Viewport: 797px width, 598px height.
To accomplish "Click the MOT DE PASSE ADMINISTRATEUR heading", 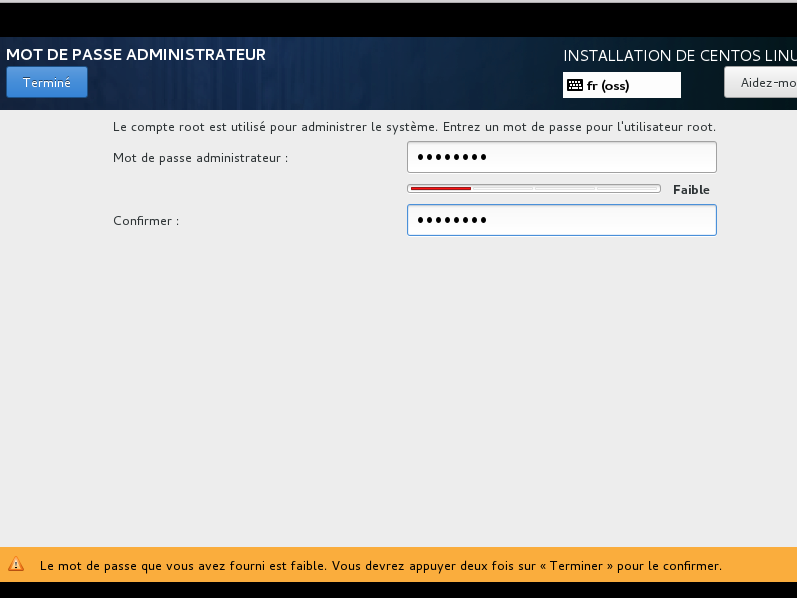I will 136,55.
